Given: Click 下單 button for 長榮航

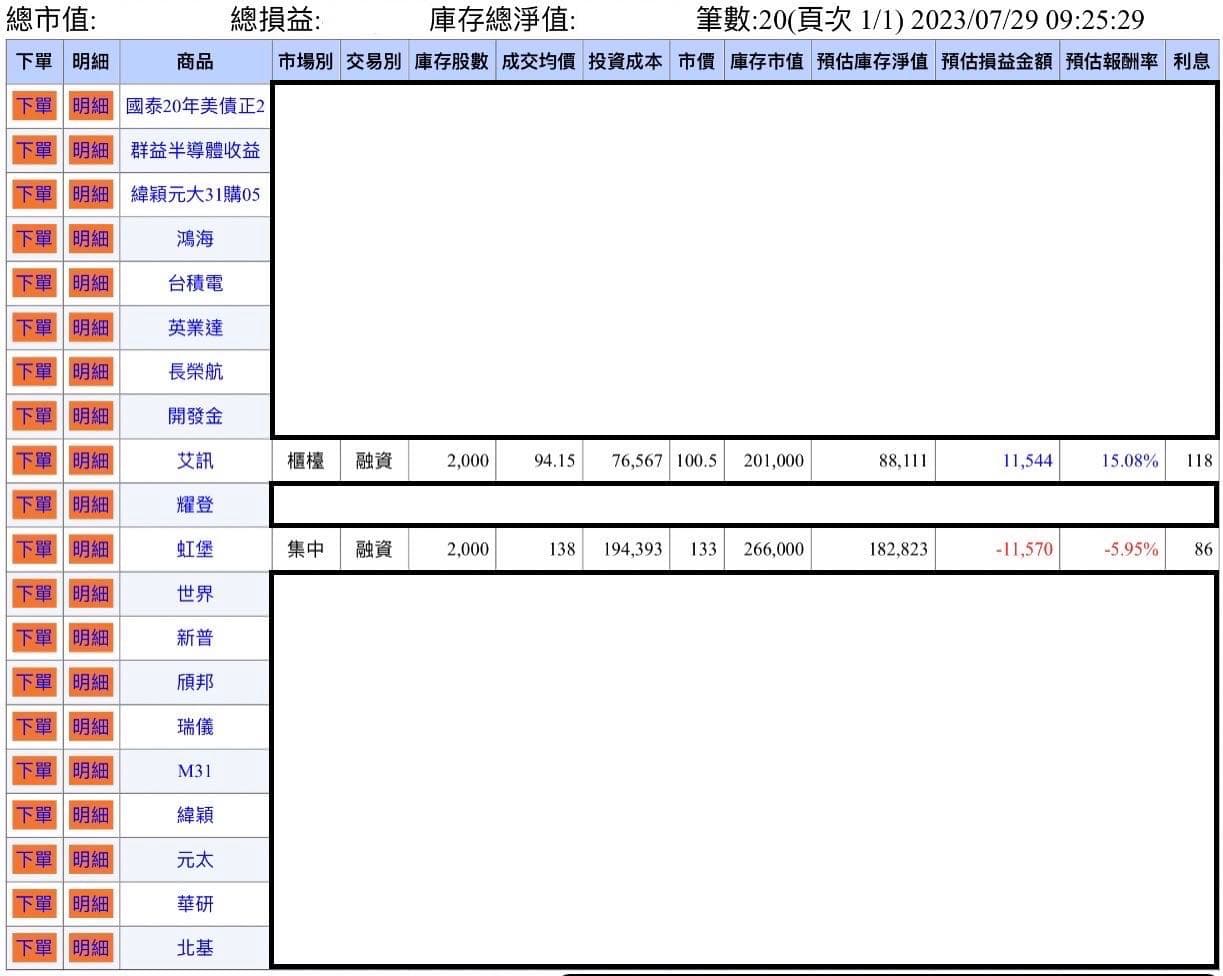Looking at the screenshot, I should click(33, 371).
